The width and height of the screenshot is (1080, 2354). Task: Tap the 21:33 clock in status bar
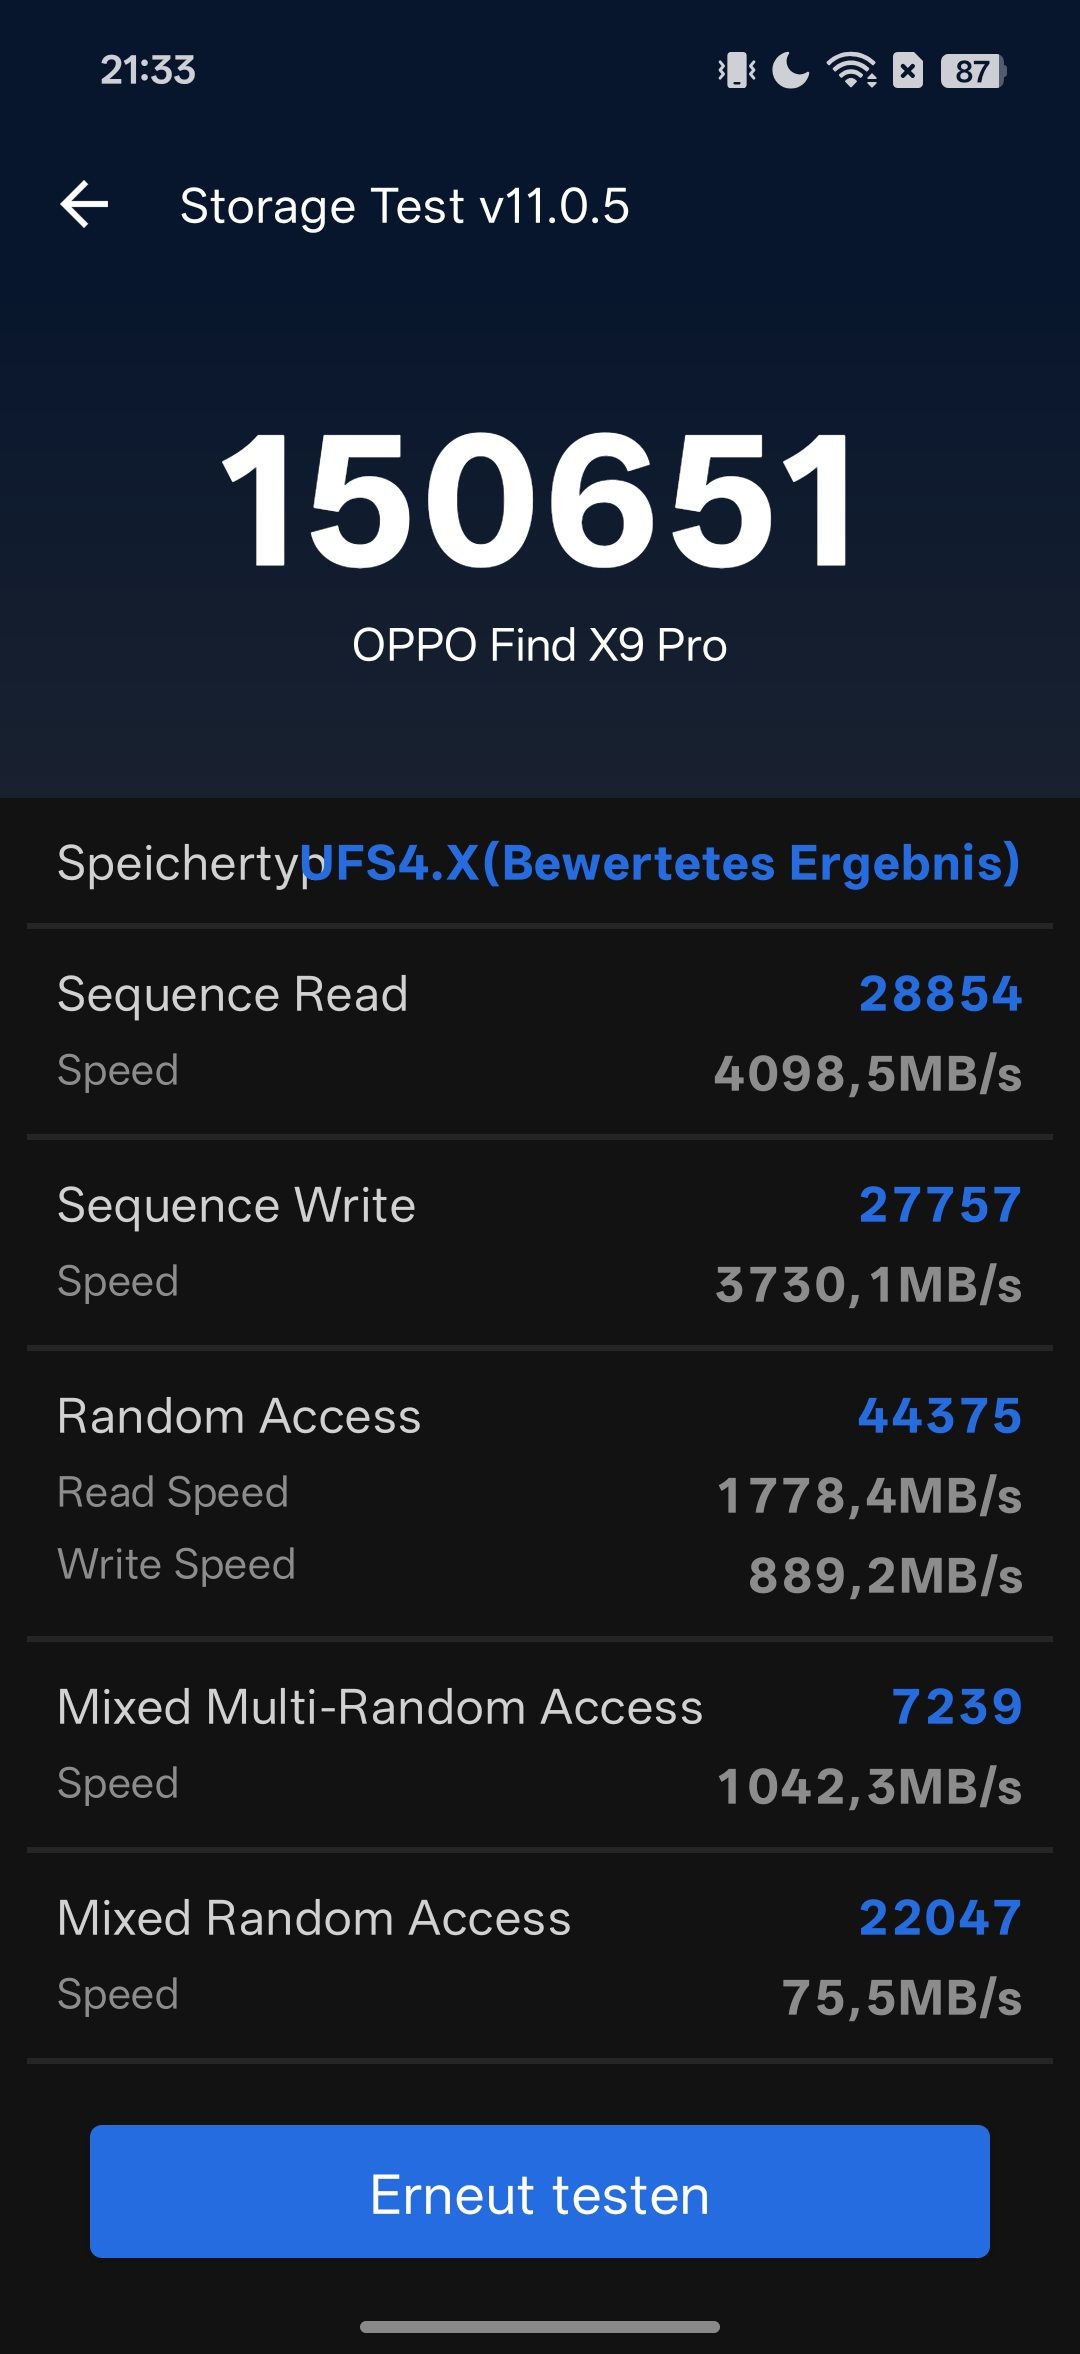(148, 70)
